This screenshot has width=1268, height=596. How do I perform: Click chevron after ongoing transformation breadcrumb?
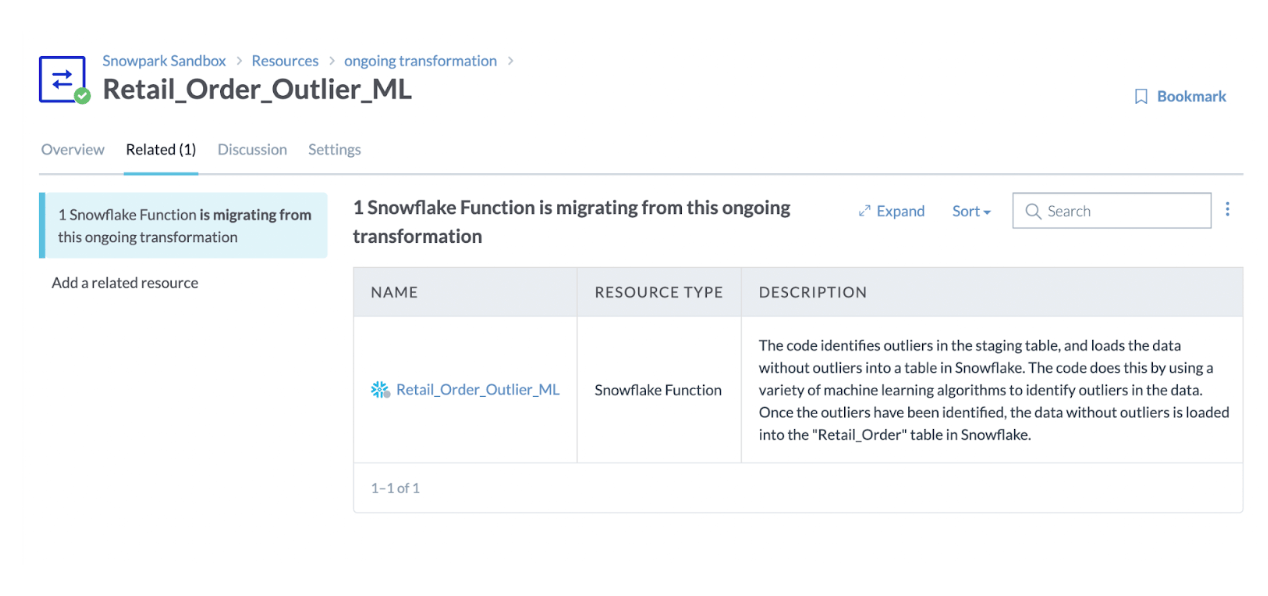pyautogui.click(x=511, y=61)
